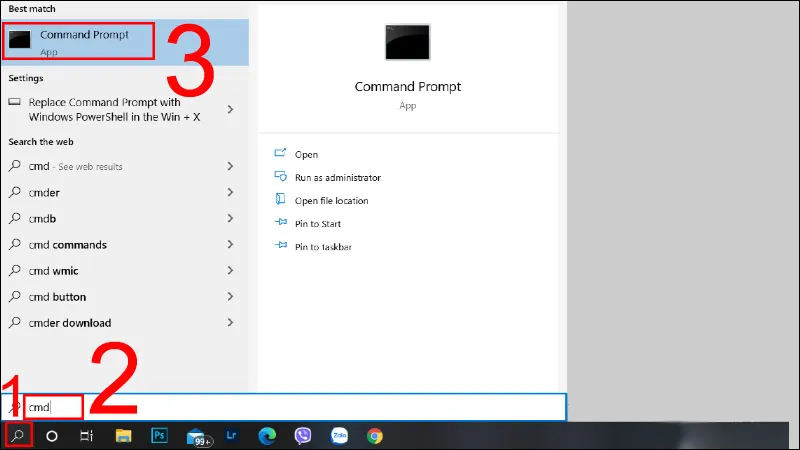
Task: Click the taskbar search magnifier icon
Action: tap(17, 436)
